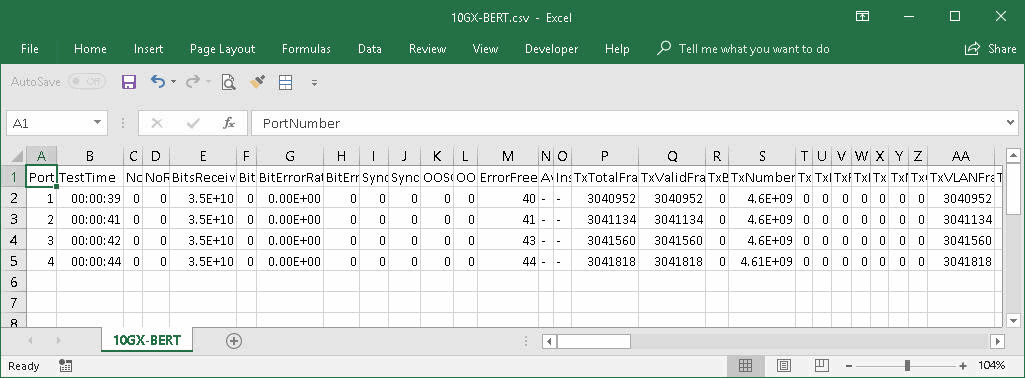Expand the formula bar chevron
The height and width of the screenshot is (378, 1025).
tap(1011, 122)
